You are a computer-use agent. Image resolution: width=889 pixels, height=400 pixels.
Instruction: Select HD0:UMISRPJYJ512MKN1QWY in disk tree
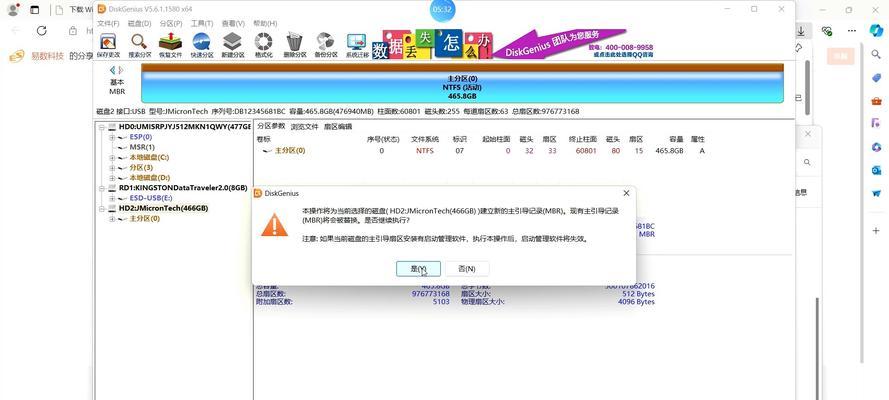click(x=185, y=127)
